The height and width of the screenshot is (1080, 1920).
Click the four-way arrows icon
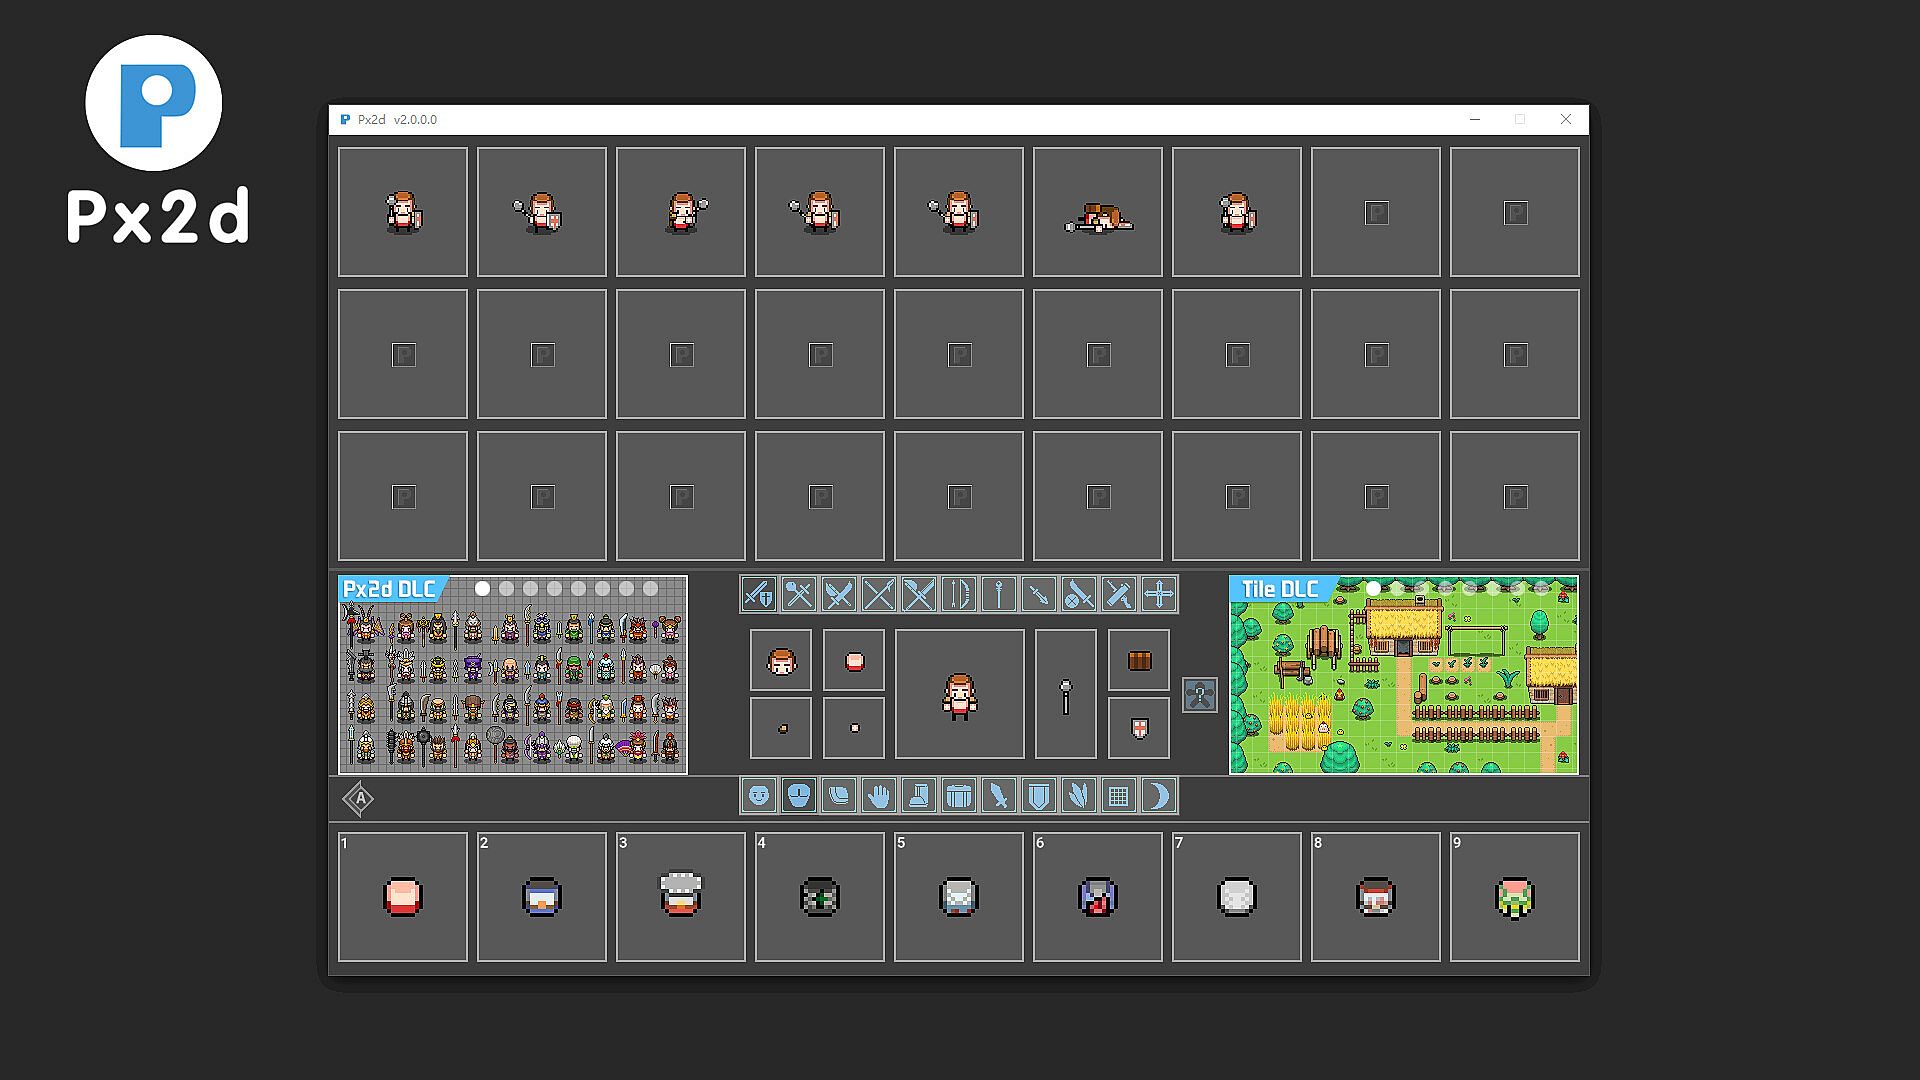[x=1158, y=595]
